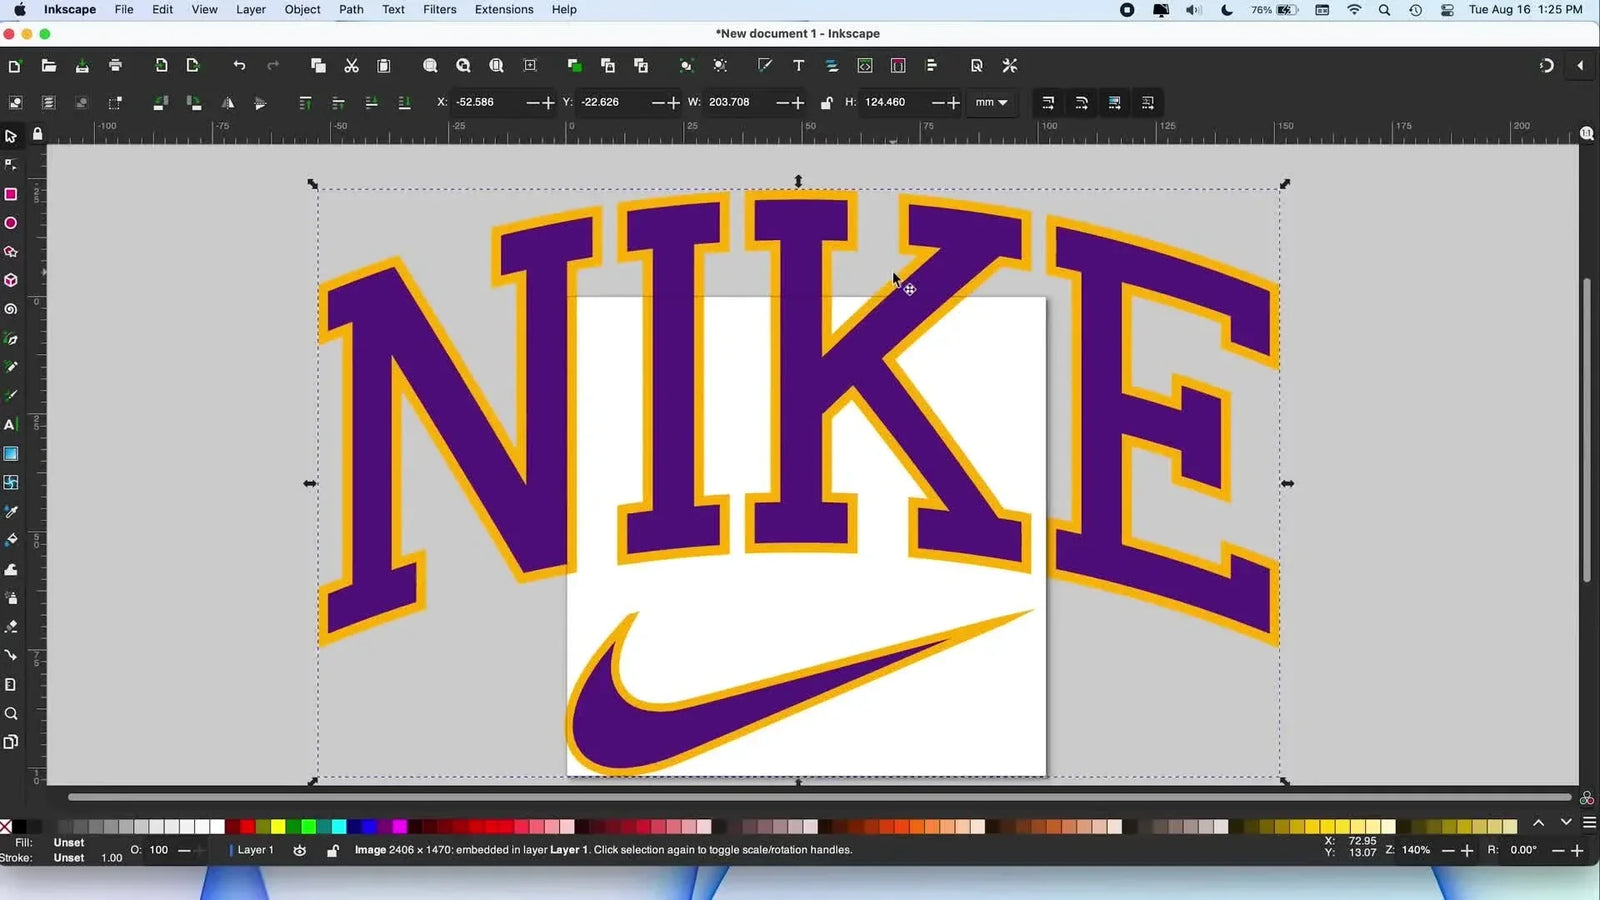Click the Undo button
The image size is (1600, 900).
239,65
